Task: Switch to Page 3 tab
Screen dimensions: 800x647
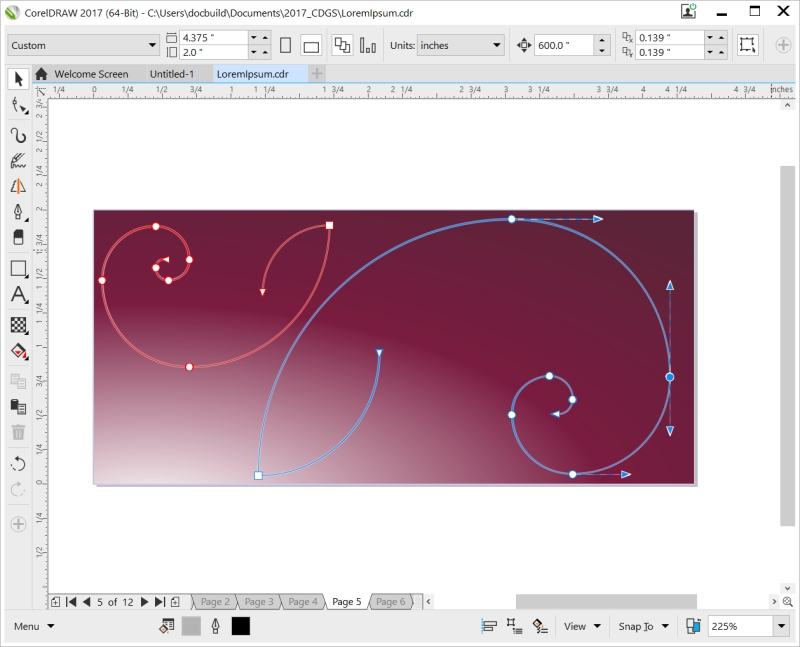Action: (x=259, y=602)
